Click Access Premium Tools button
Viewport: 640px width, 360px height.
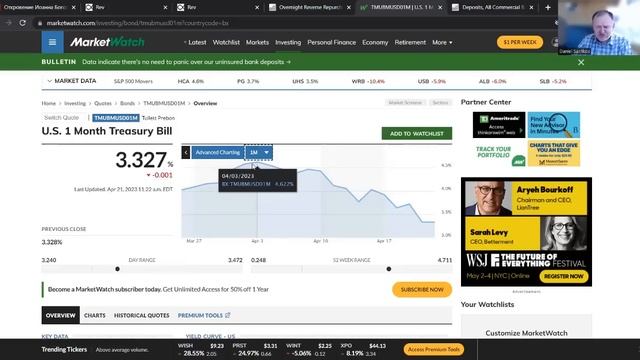433,349
